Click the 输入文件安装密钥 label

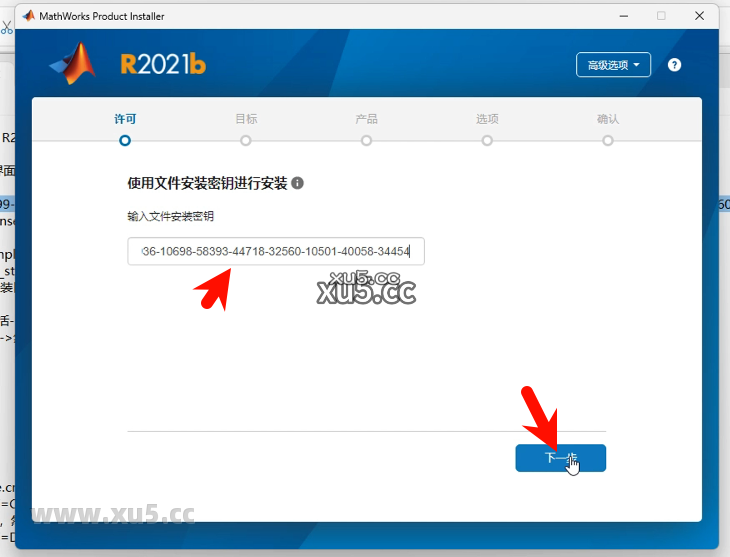pyautogui.click(x=170, y=216)
